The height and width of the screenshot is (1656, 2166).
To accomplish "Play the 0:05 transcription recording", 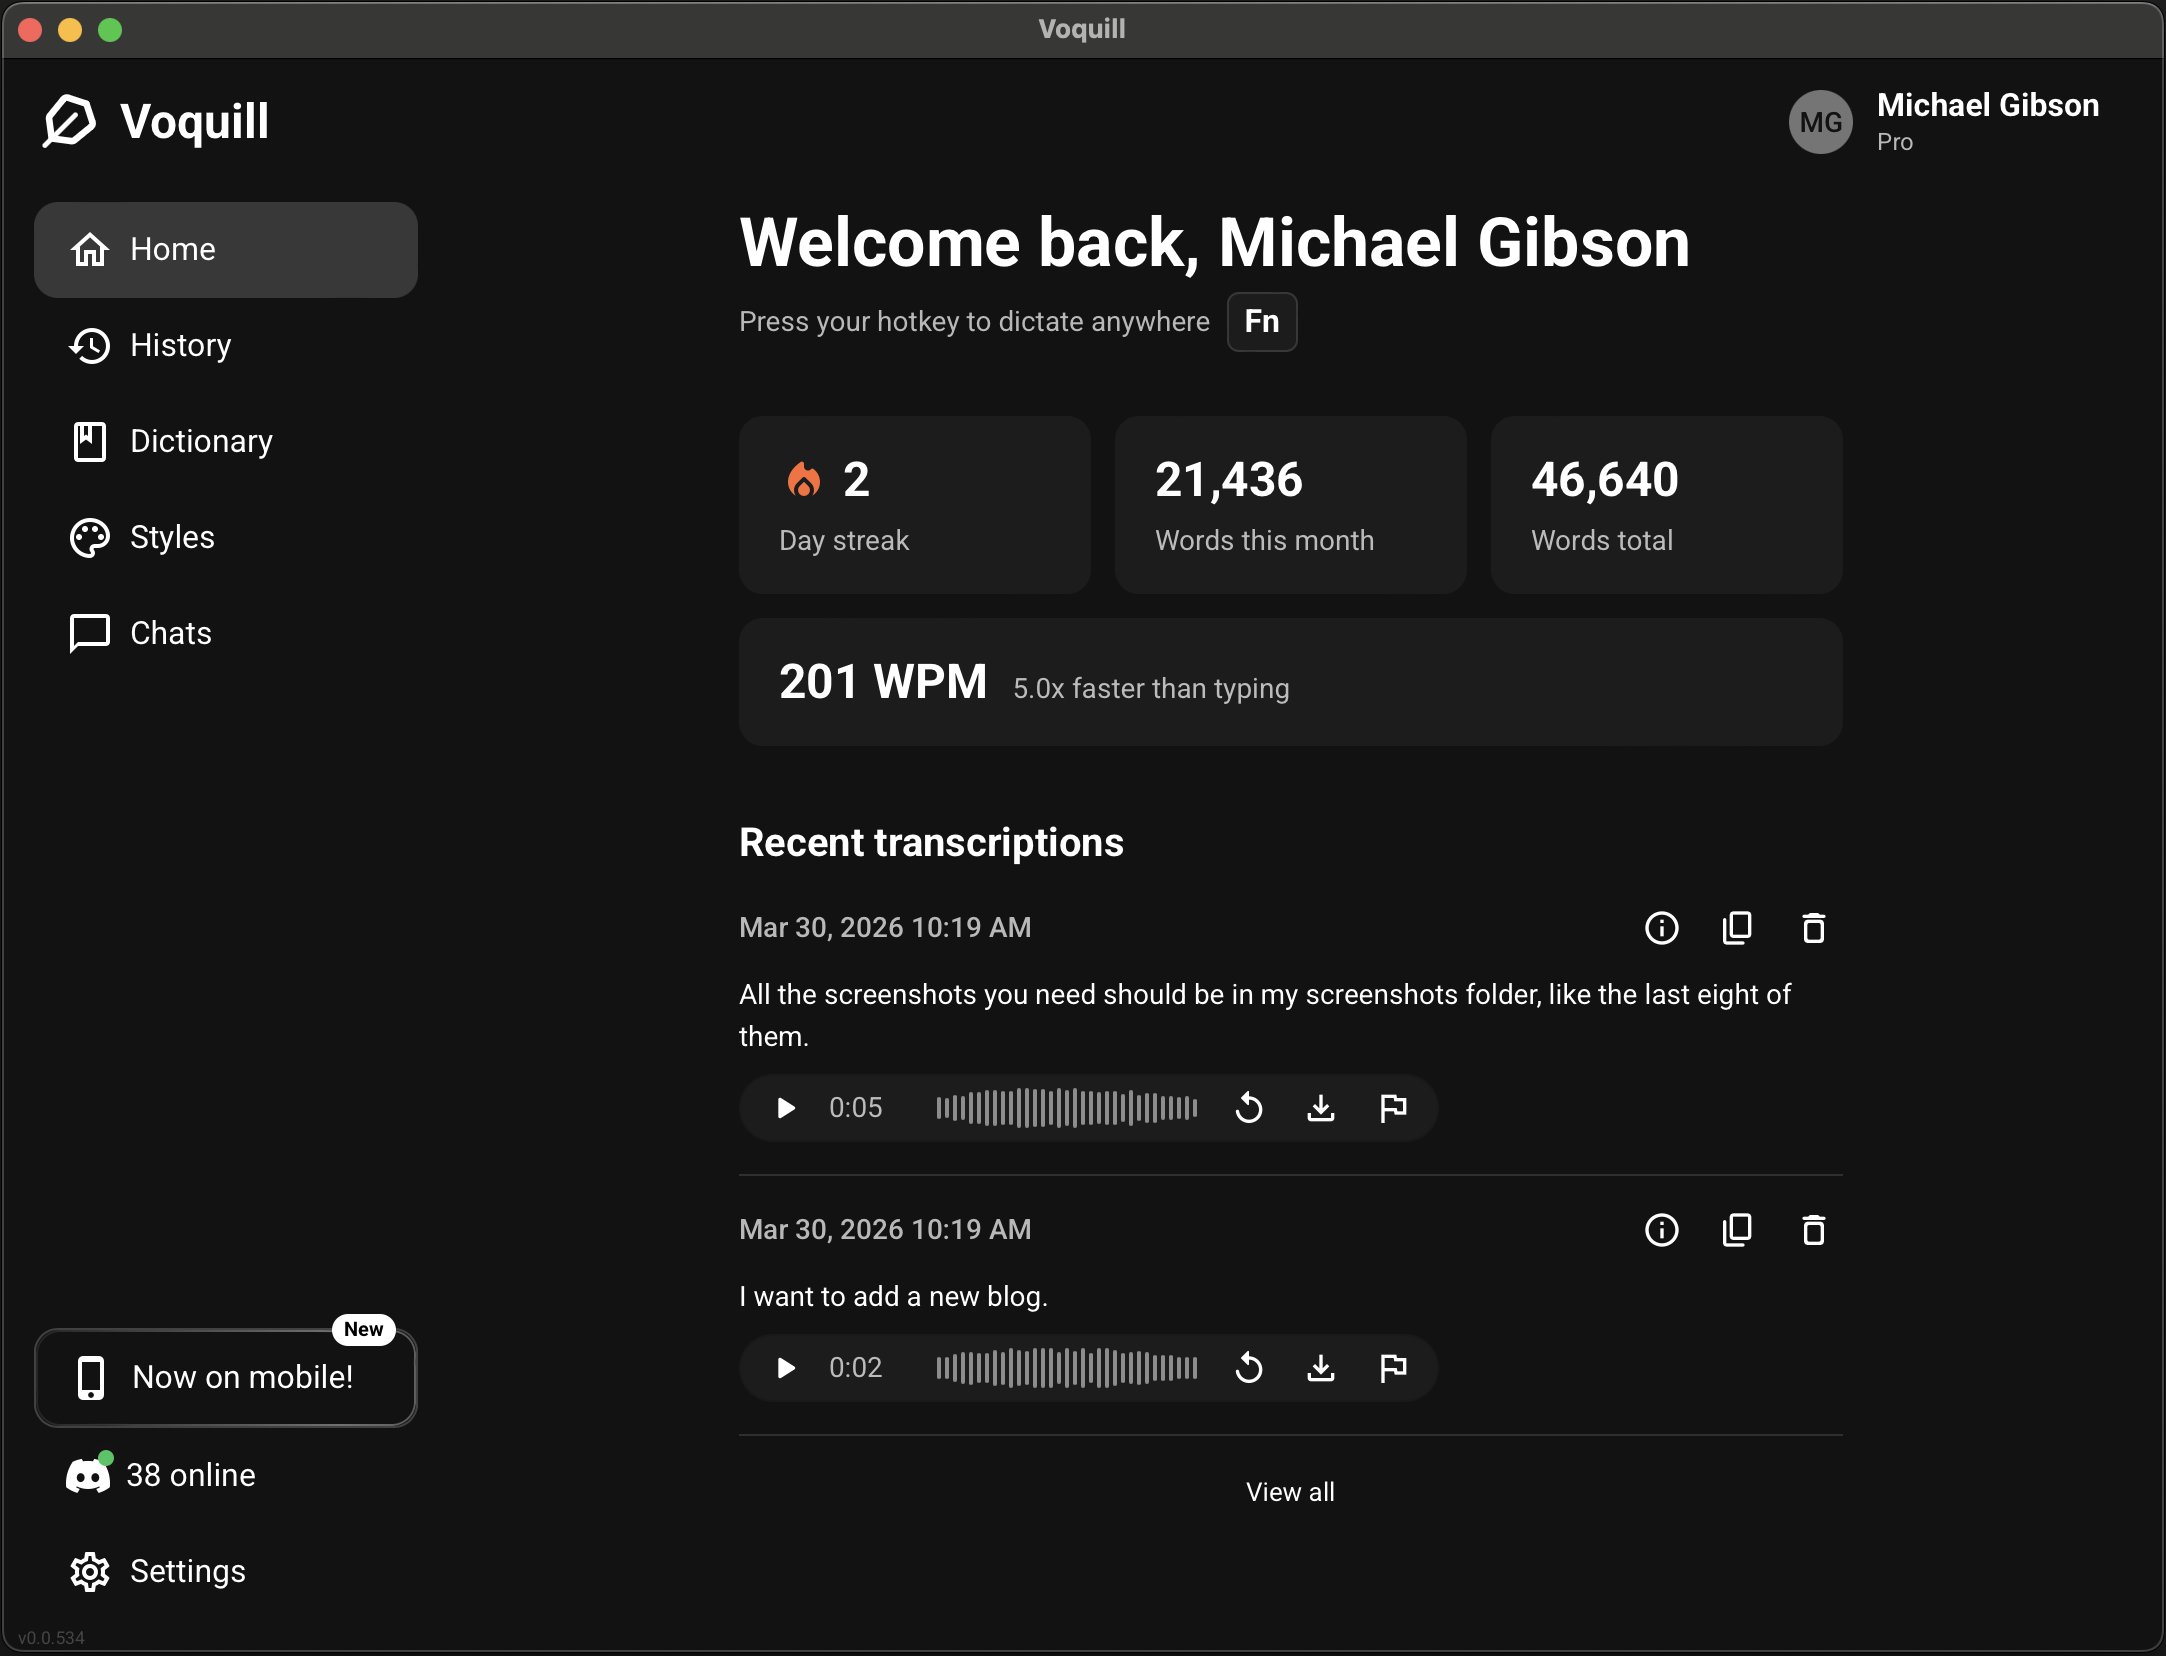I will pos(784,1108).
